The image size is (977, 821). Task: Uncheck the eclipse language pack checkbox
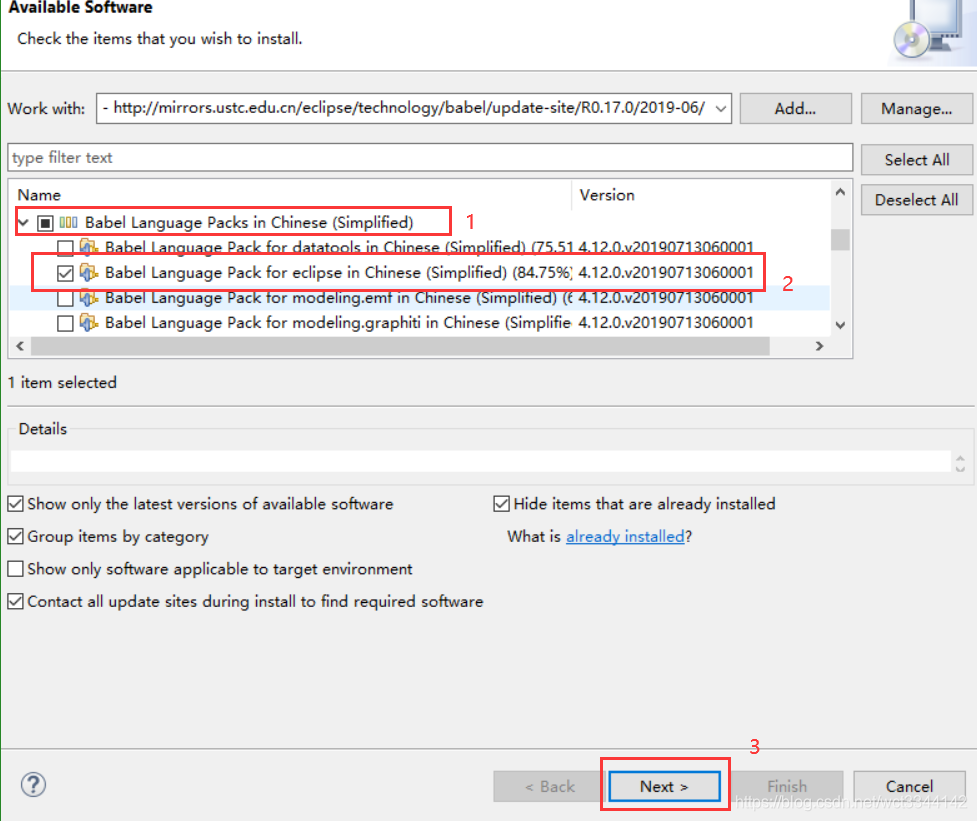65,273
